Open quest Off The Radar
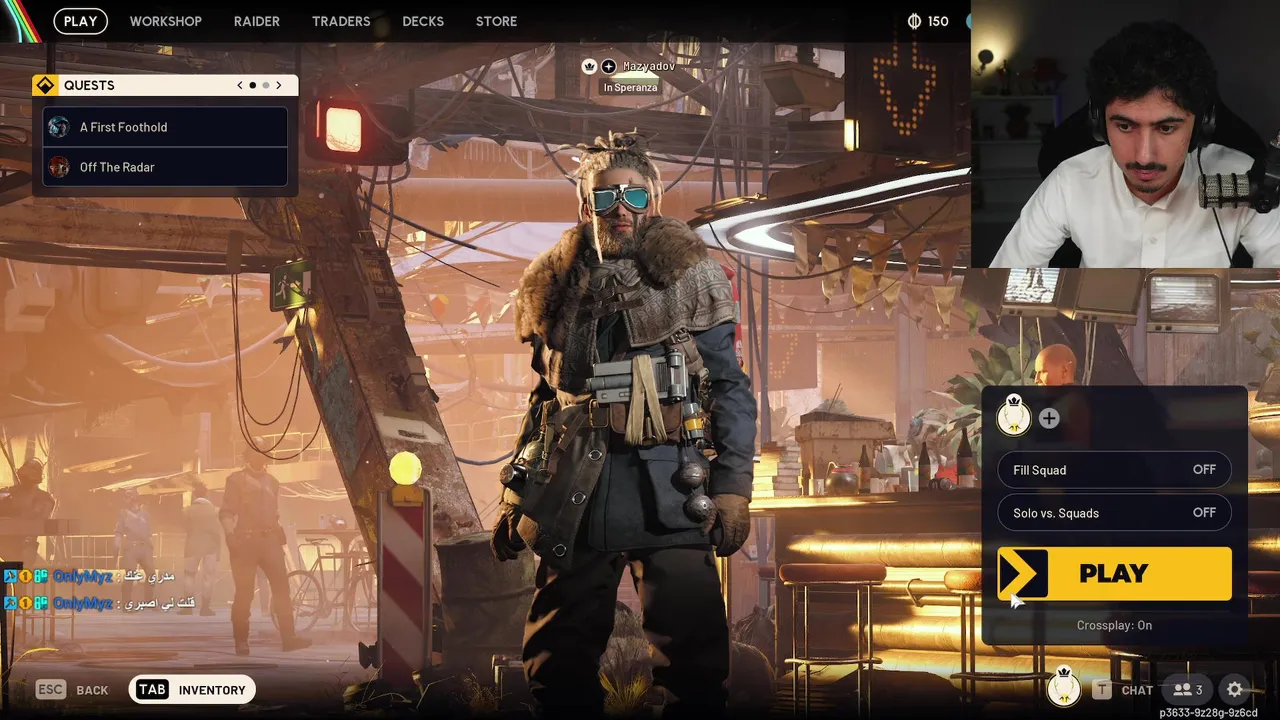 [165, 167]
